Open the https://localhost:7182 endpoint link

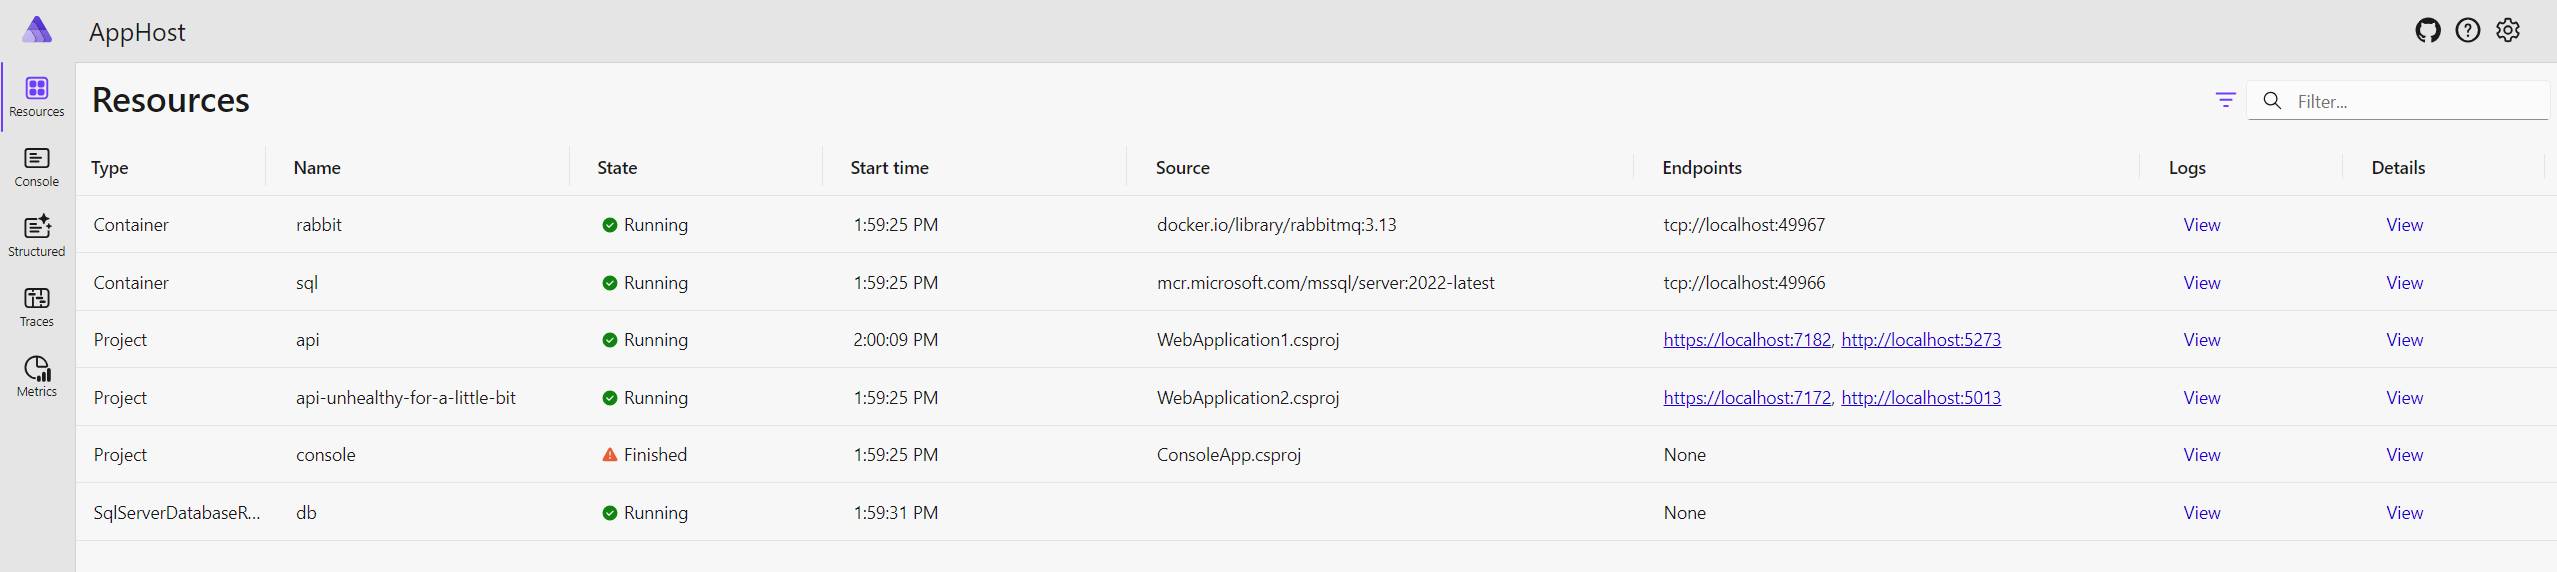1747,340
